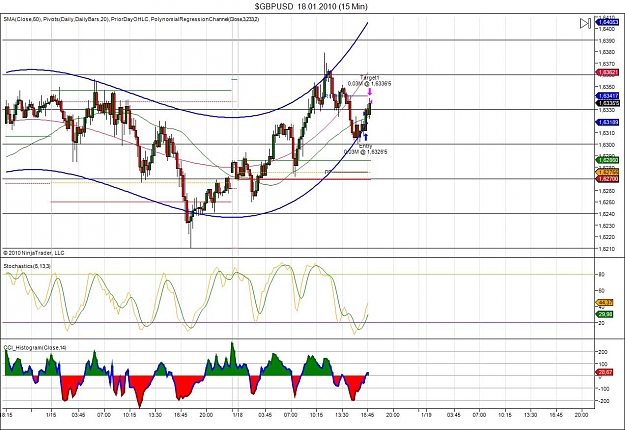Click the 100 level on CCI axis

[x=604, y=364]
